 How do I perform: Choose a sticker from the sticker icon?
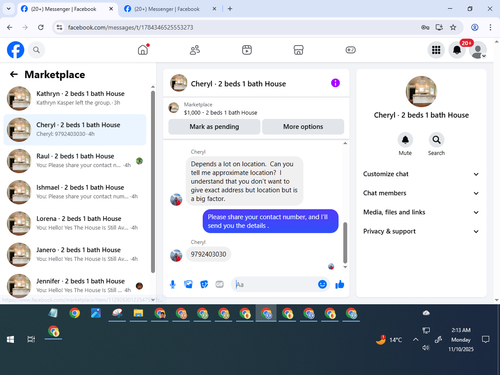click(x=204, y=284)
